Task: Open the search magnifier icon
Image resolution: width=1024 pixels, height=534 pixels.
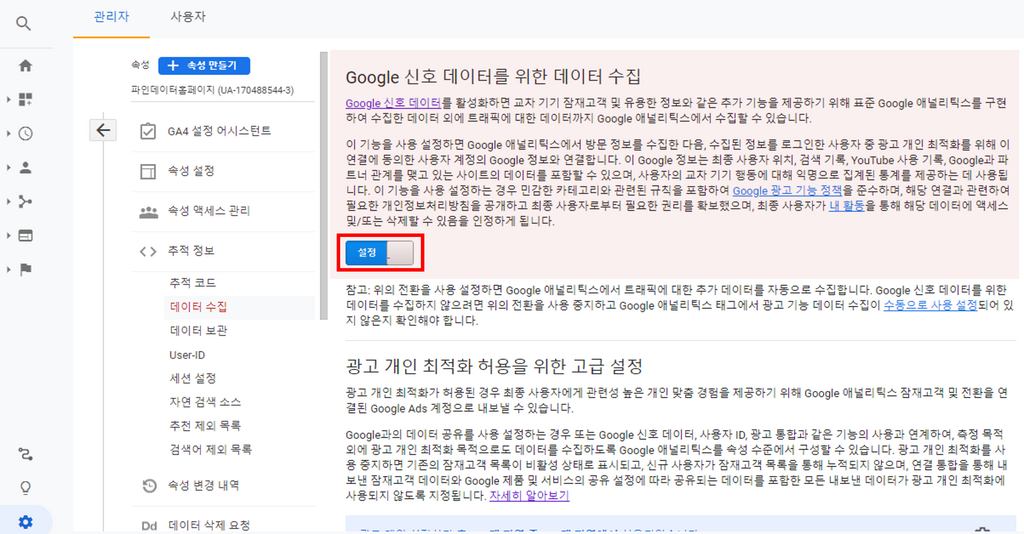Action: coord(24,24)
